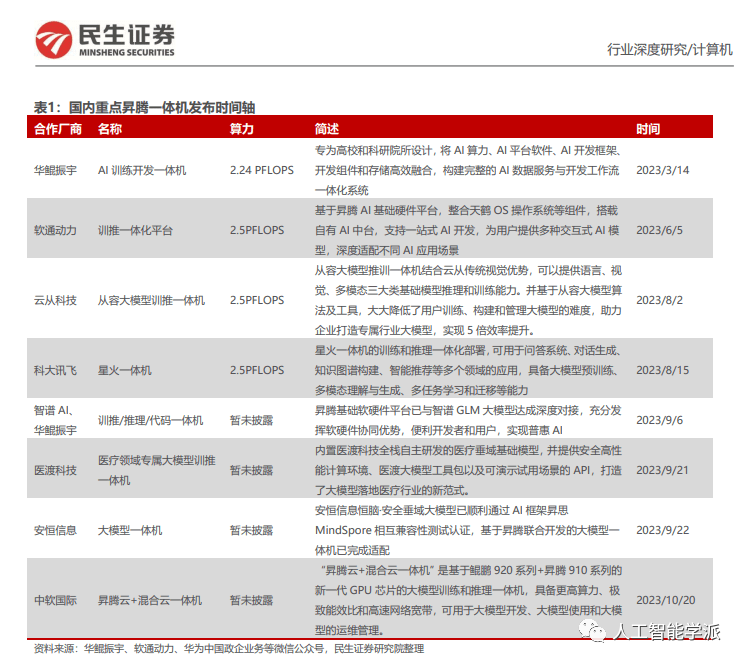
Task: Click the description starting 安恒信息恒脑·安全垂域大模型
Action: point(467,530)
